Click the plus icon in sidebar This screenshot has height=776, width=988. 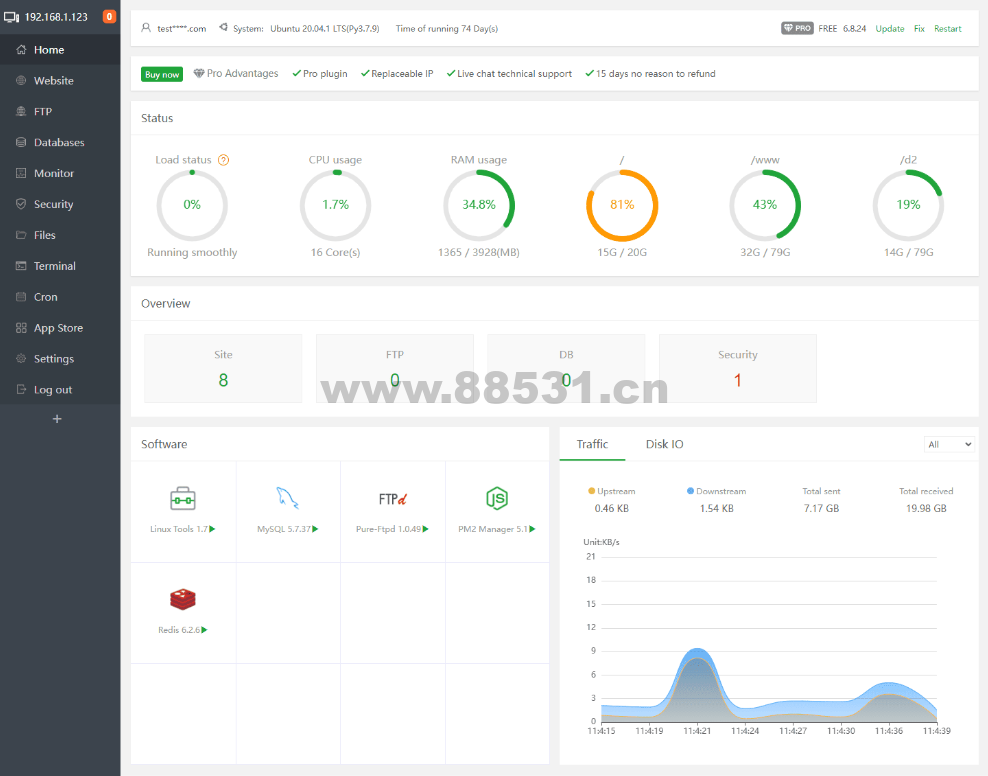click(x=57, y=419)
